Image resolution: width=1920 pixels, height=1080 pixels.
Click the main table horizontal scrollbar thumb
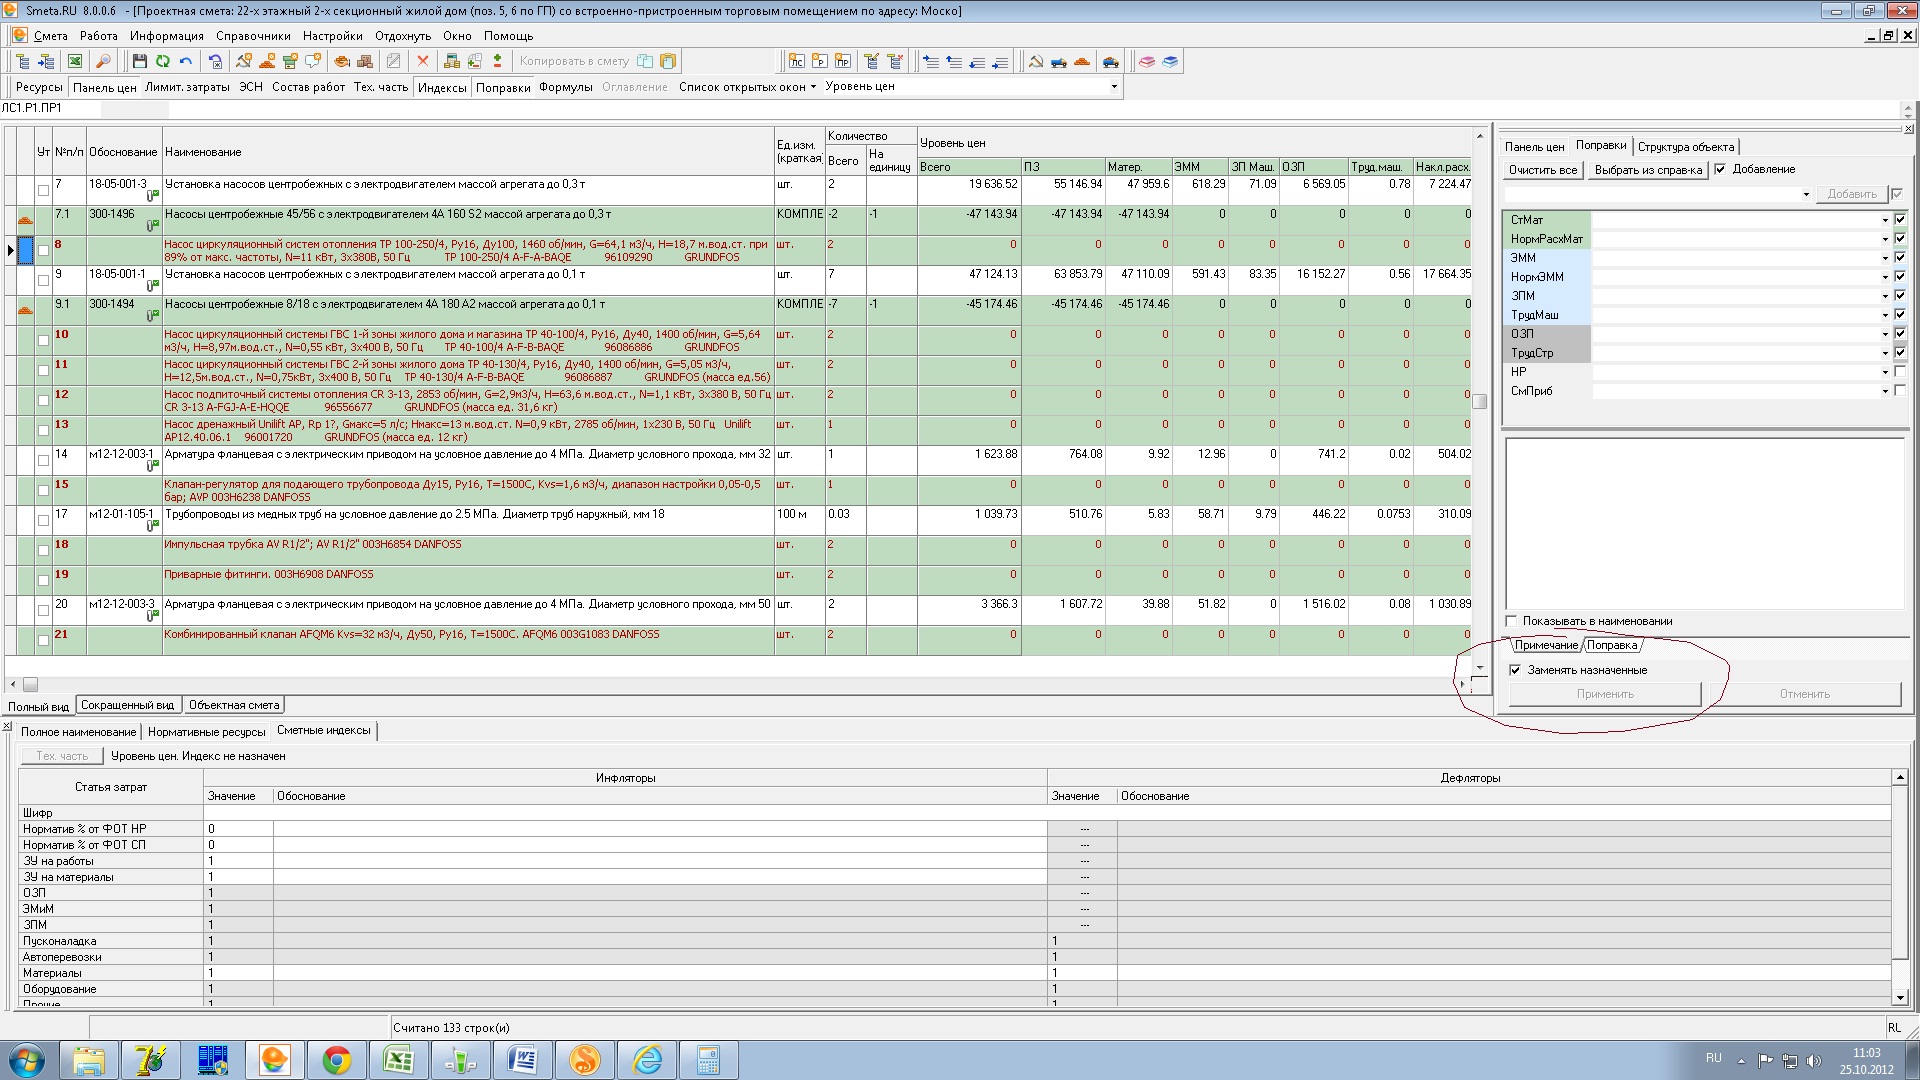point(30,684)
